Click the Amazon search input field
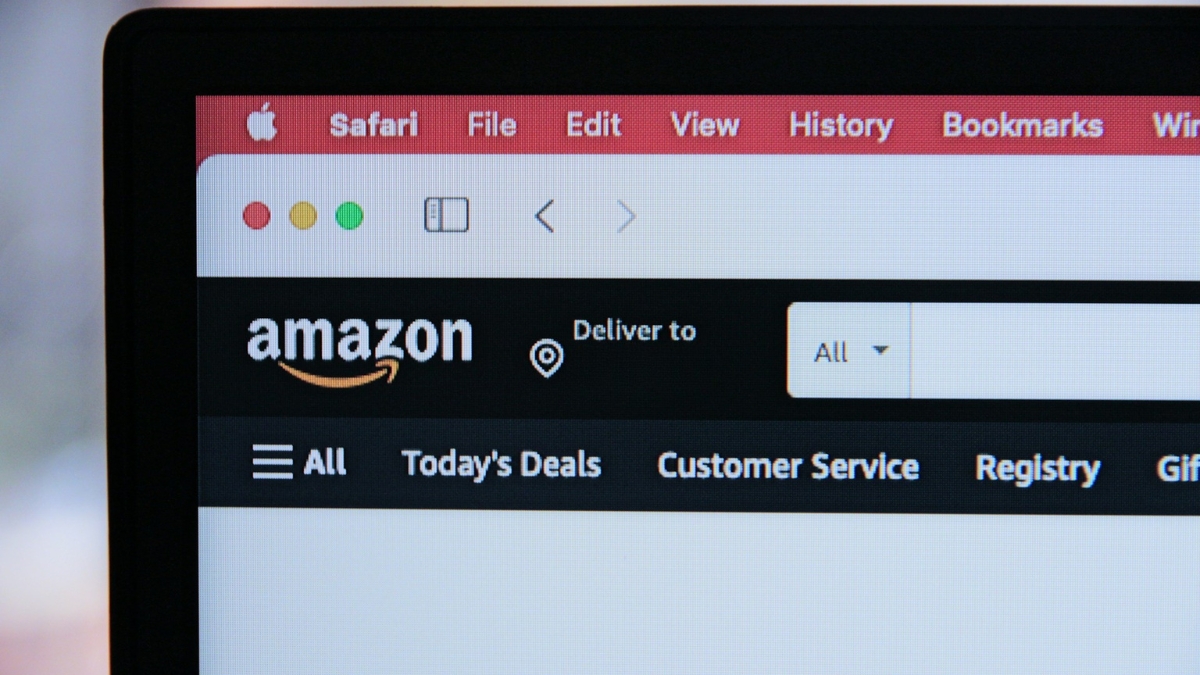 coord(1055,351)
